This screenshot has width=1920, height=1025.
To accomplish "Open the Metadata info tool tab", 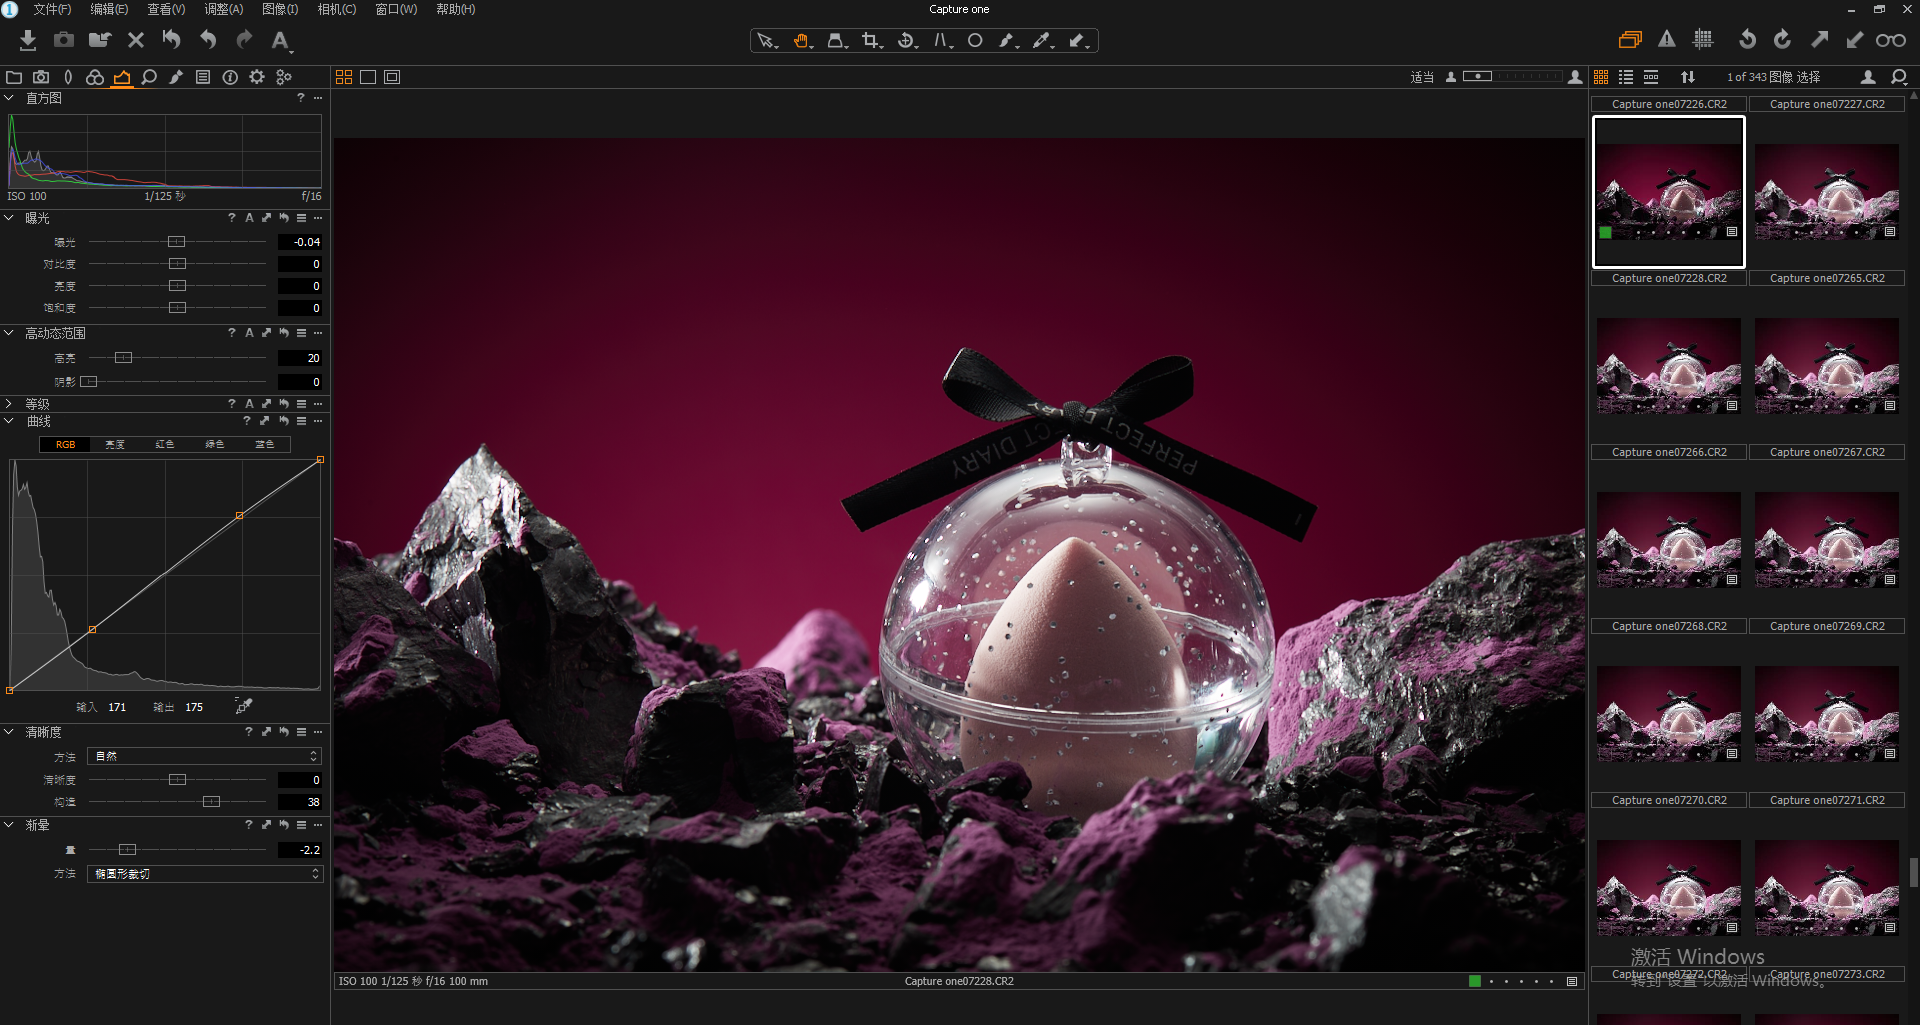I will click(230, 77).
